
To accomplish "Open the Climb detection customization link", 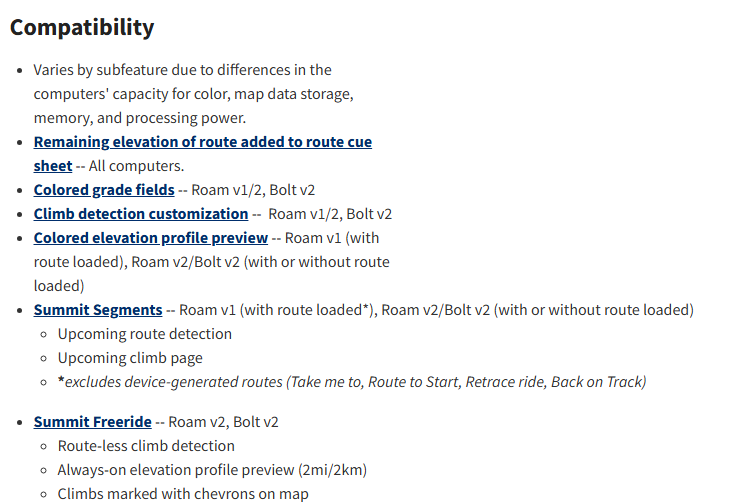I will [x=140, y=214].
